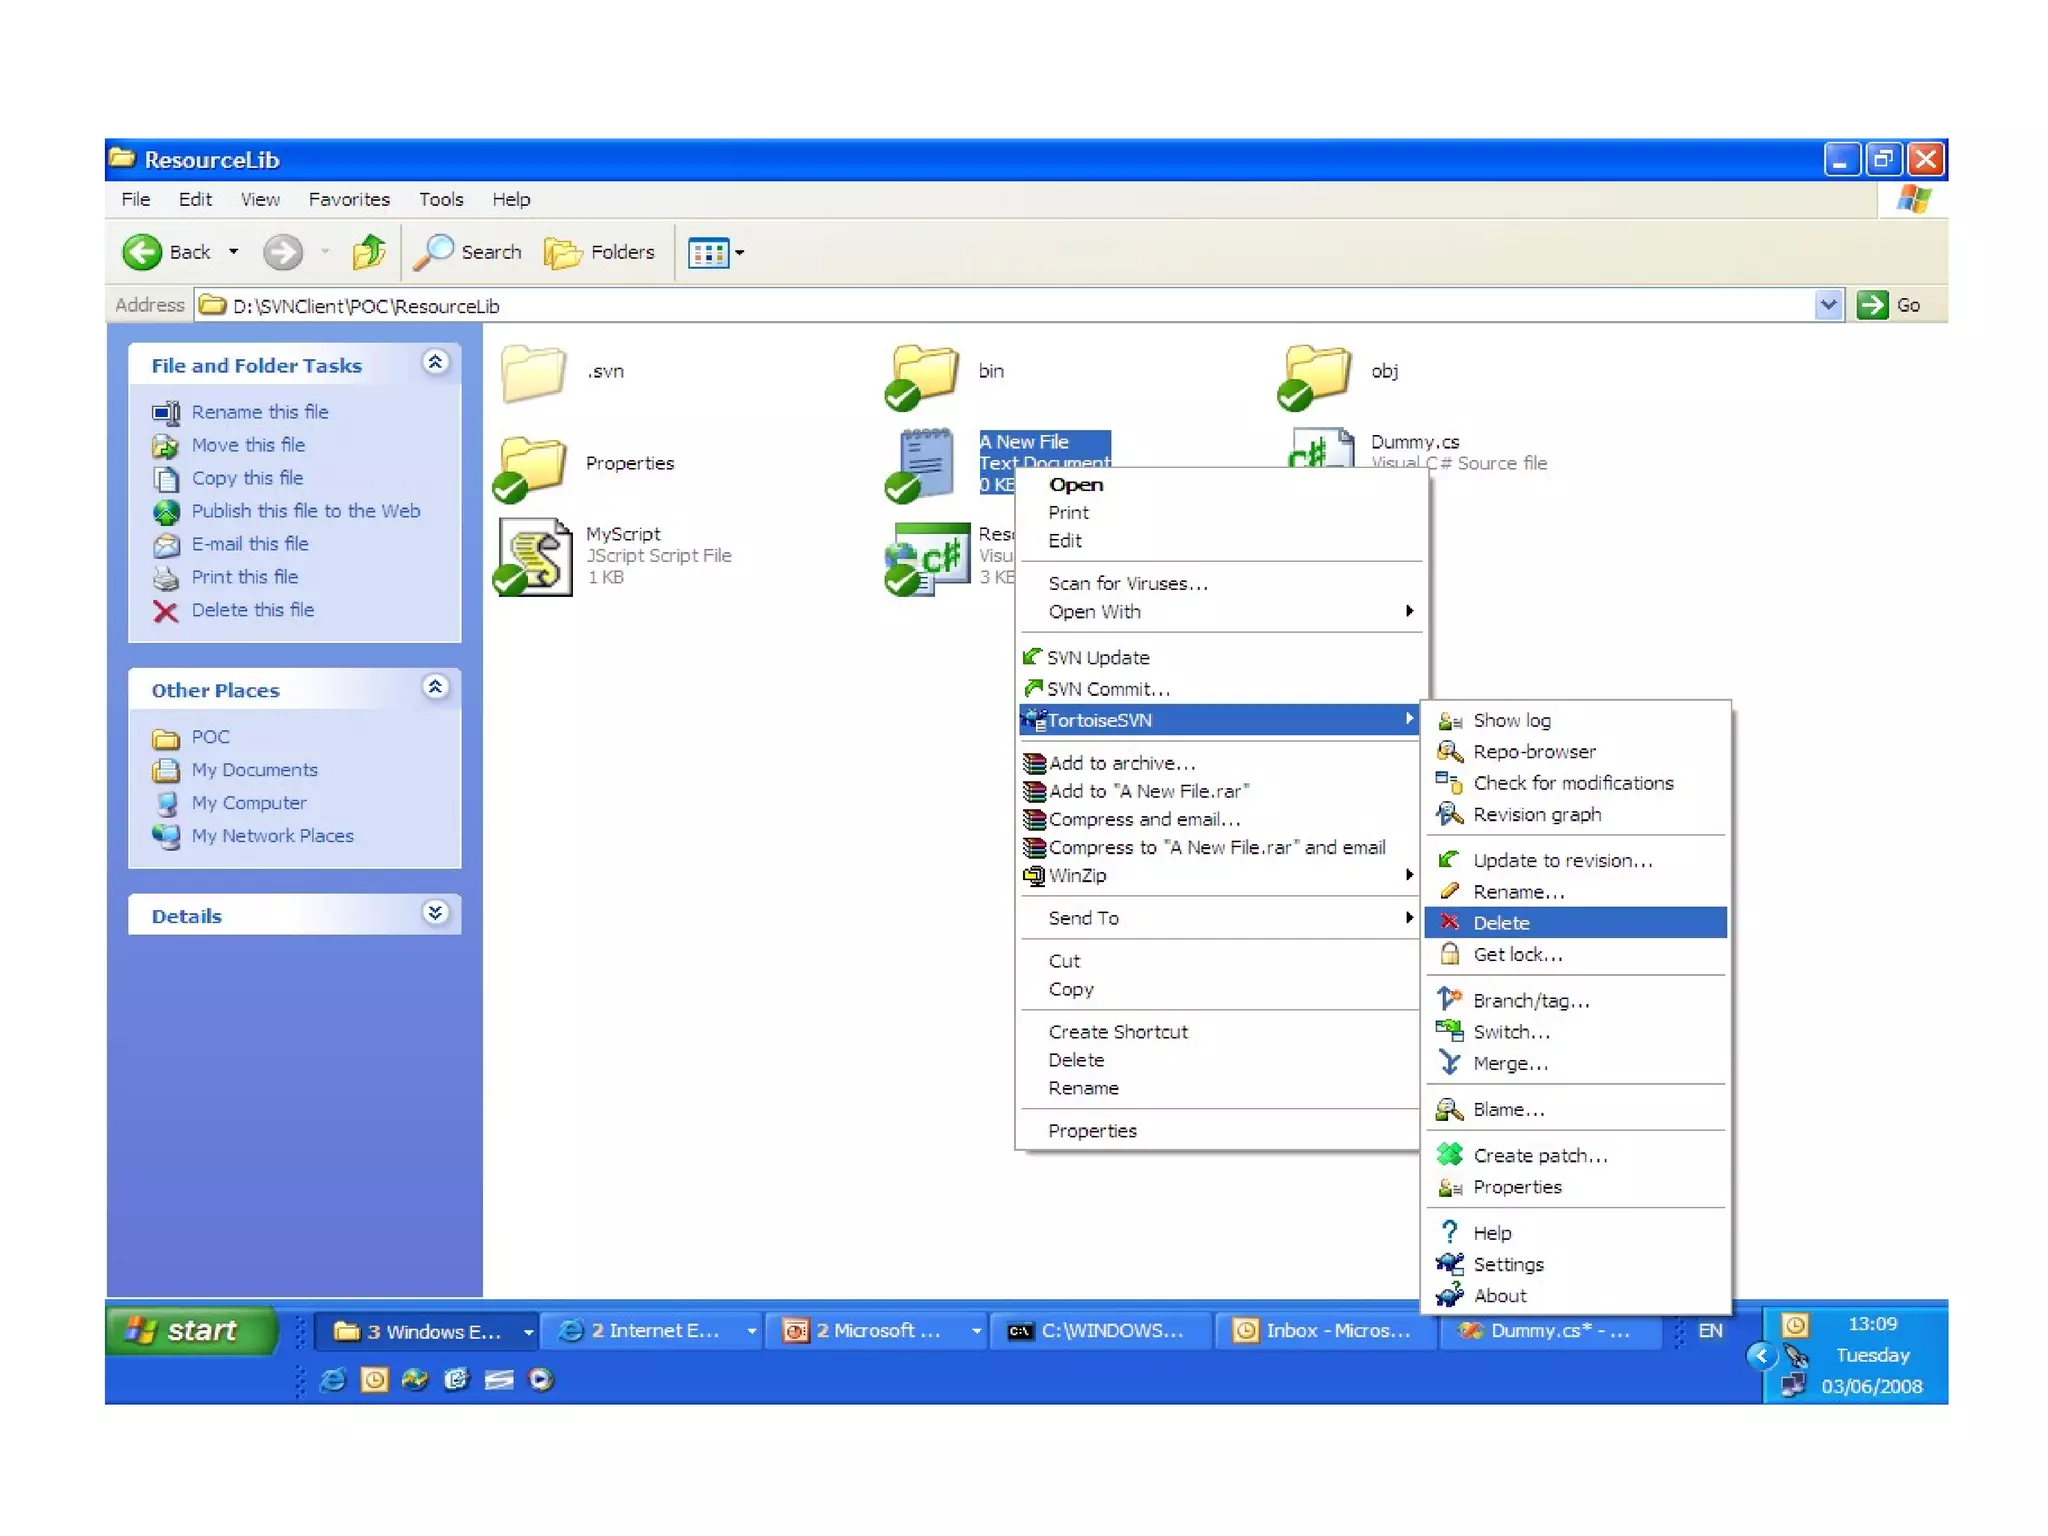Click the Revision graph icon in TortoiseSVN submenu
This screenshot has width=2048, height=1536.
point(1449,814)
